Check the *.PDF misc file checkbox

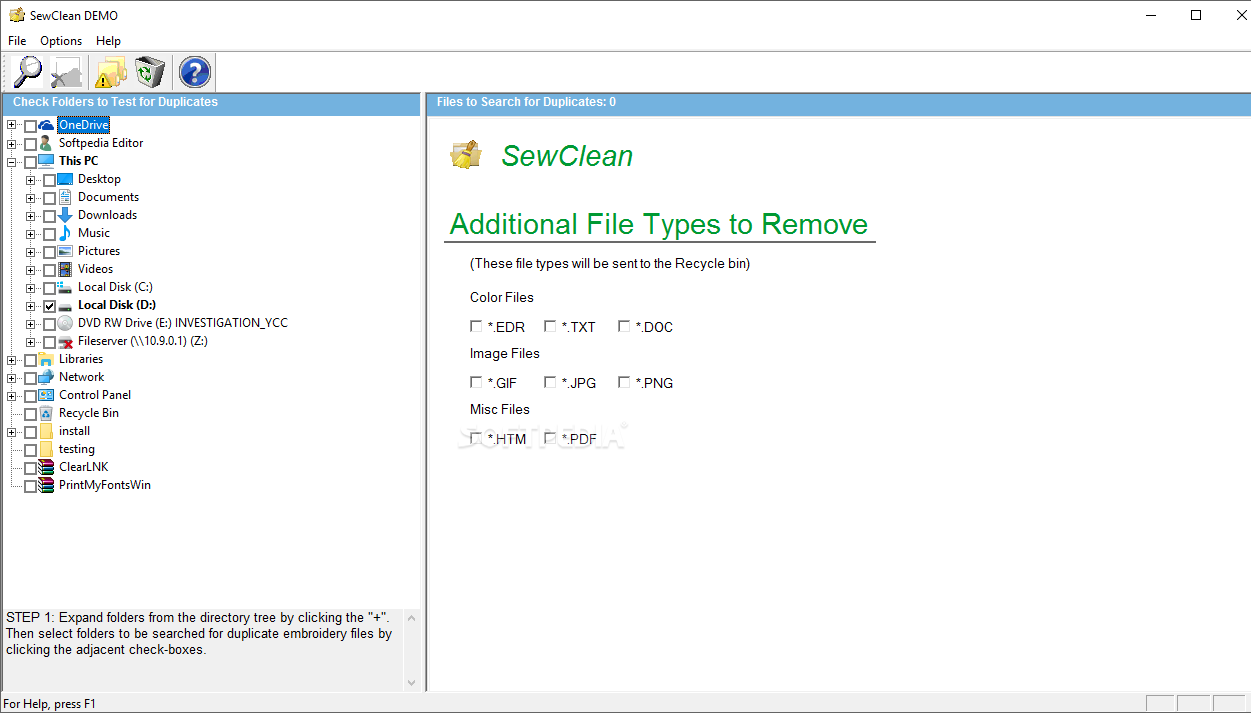(550, 438)
